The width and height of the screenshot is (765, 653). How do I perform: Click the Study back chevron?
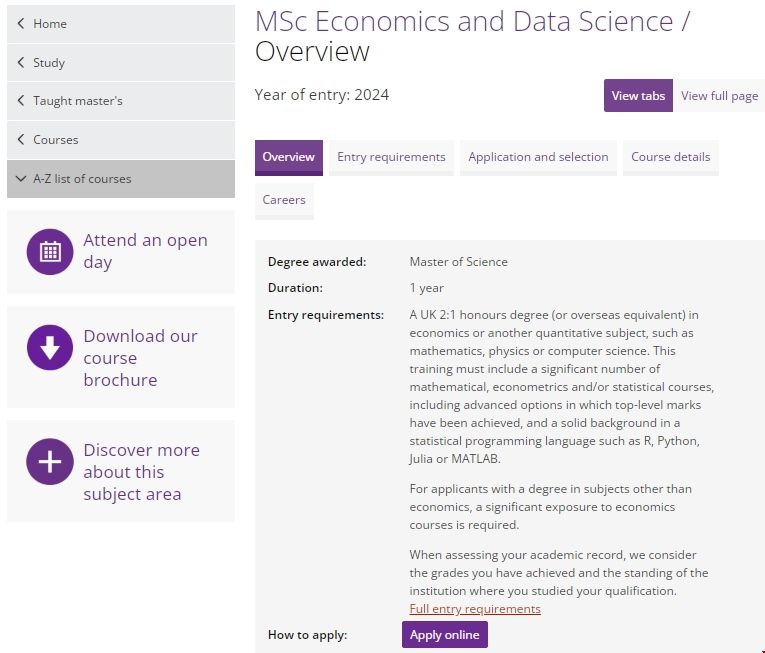click(x=21, y=62)
